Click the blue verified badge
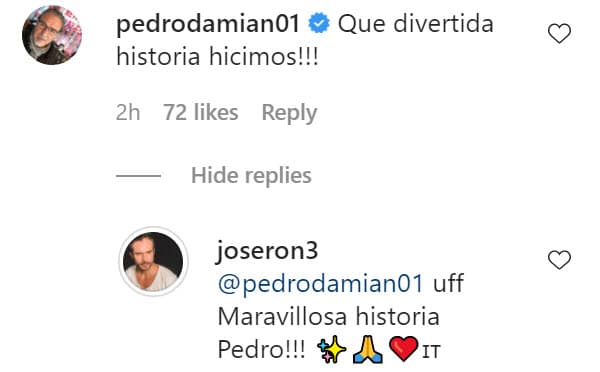This screenshot has width=600, height=372. coord(319,23)
